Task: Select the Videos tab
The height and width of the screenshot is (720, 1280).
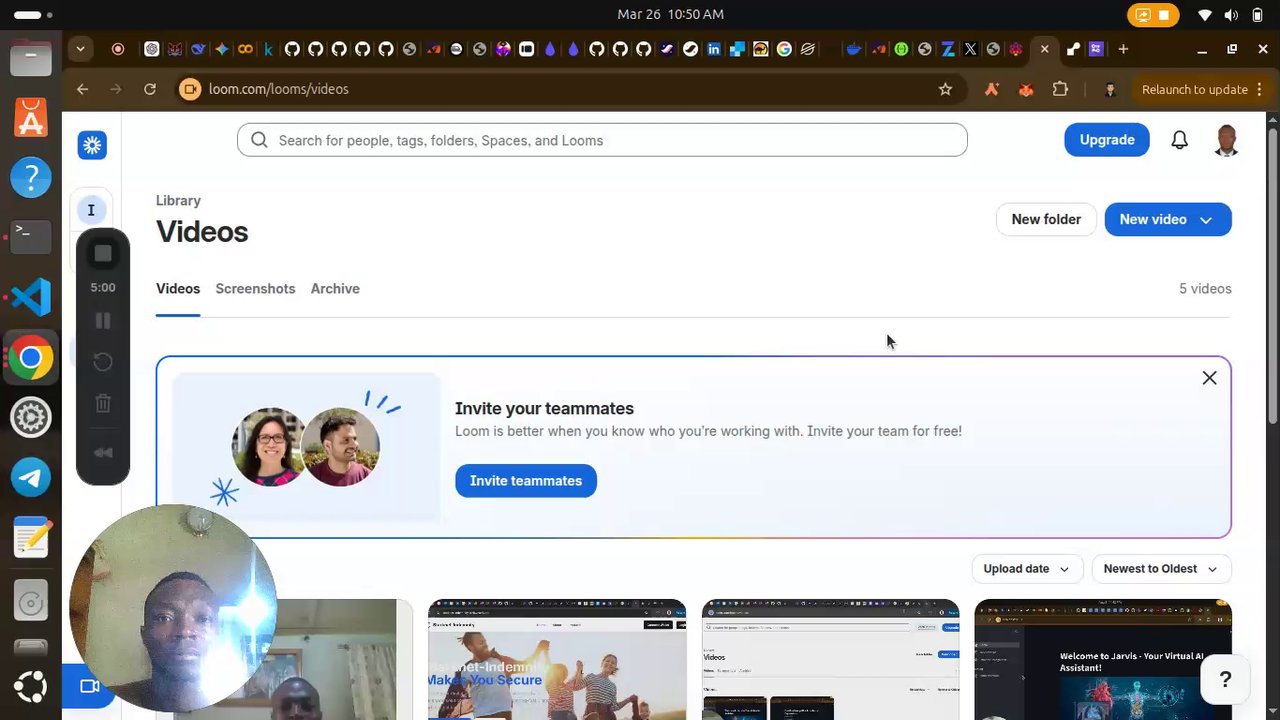Action: pos(178,289)
